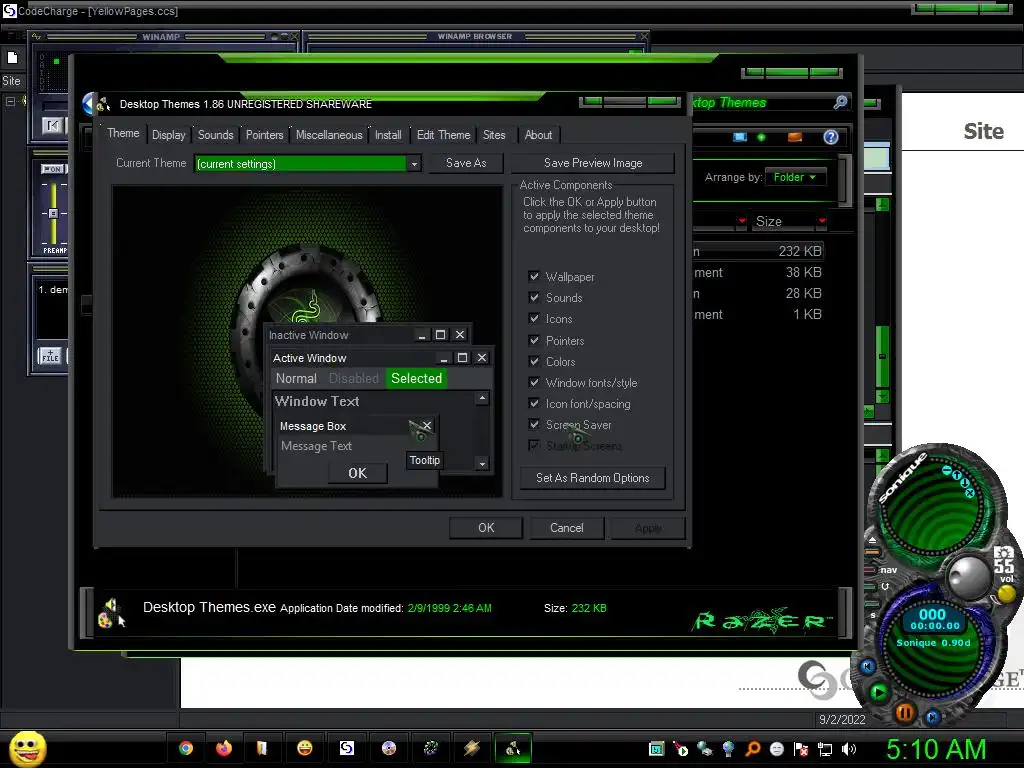Click Winamp equalizer ON toggle button

52,169
